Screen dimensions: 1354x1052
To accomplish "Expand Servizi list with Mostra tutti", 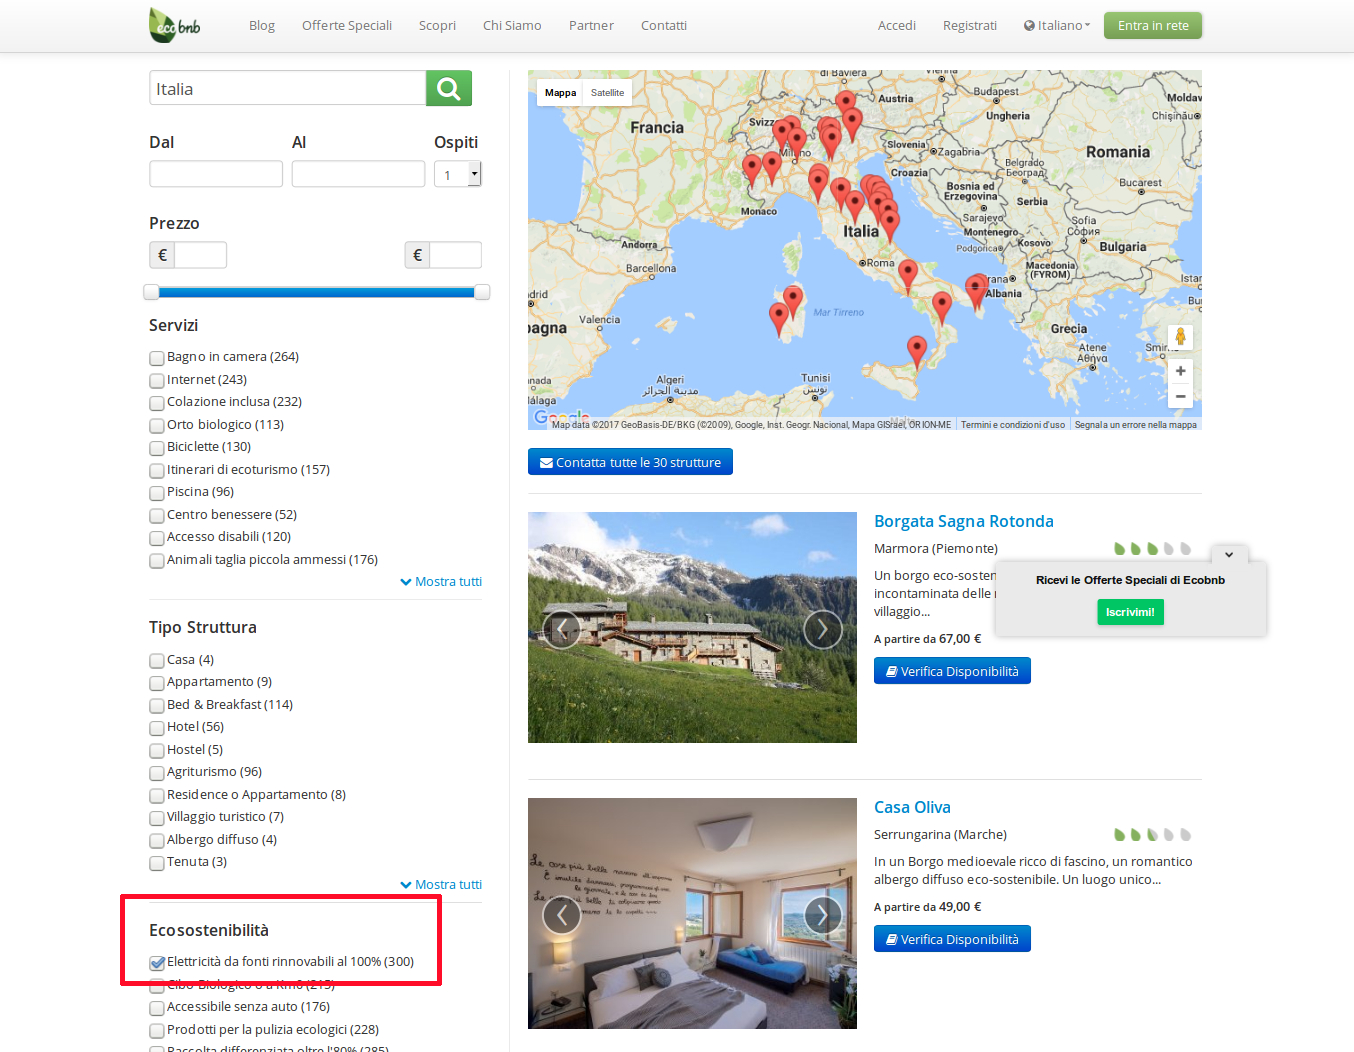I will [x=441, y=582].
